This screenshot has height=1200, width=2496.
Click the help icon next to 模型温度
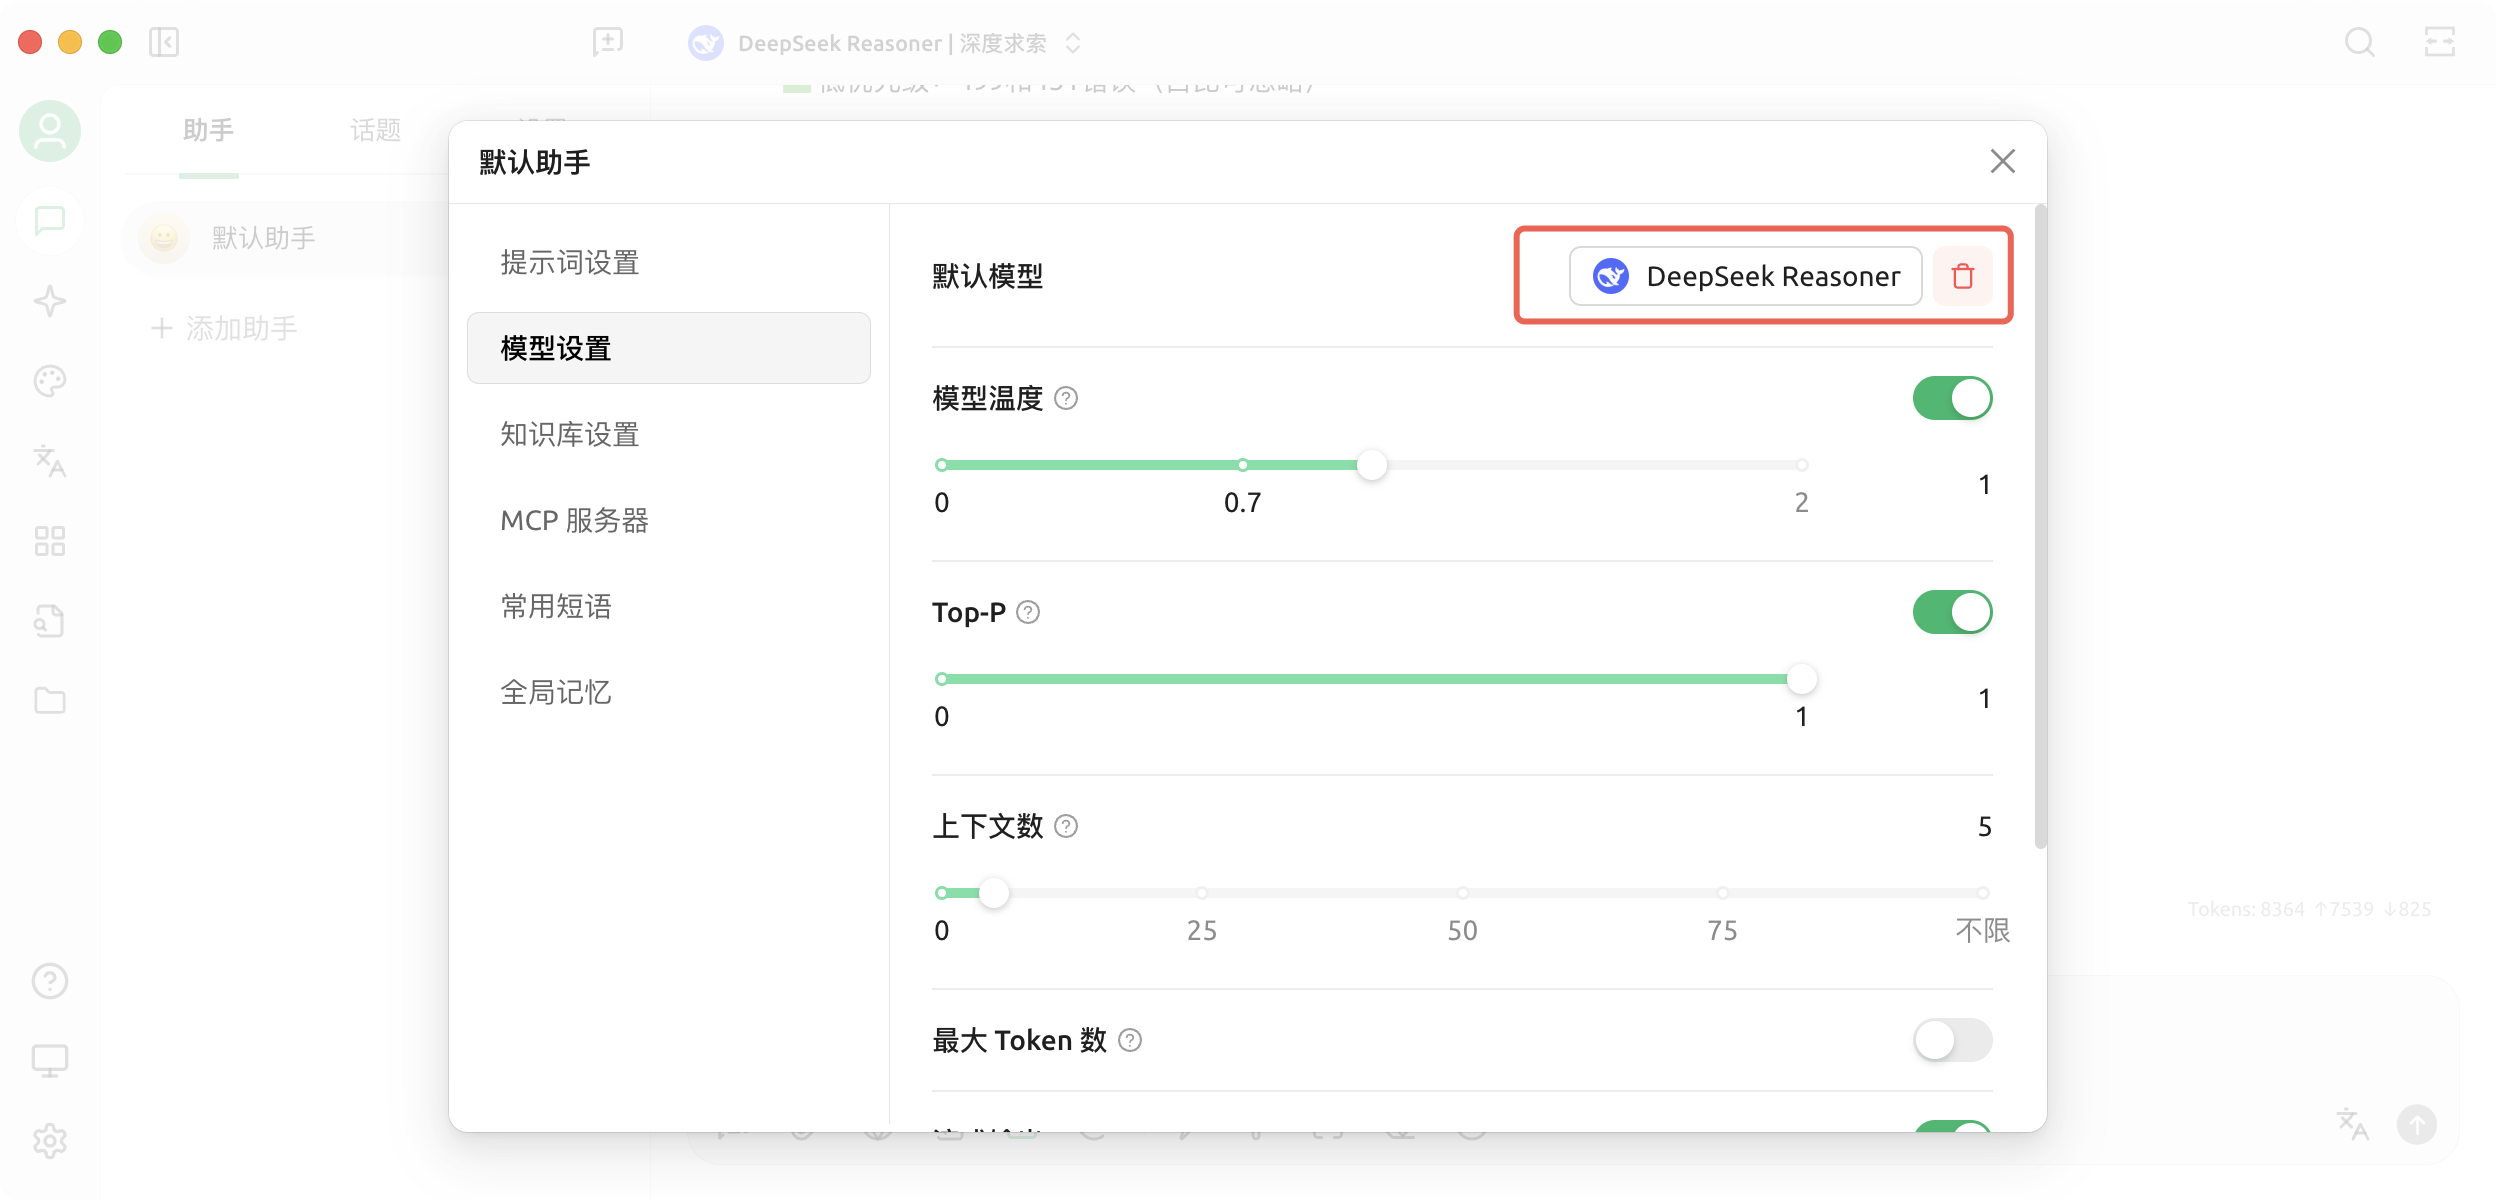pos(1066,399)
